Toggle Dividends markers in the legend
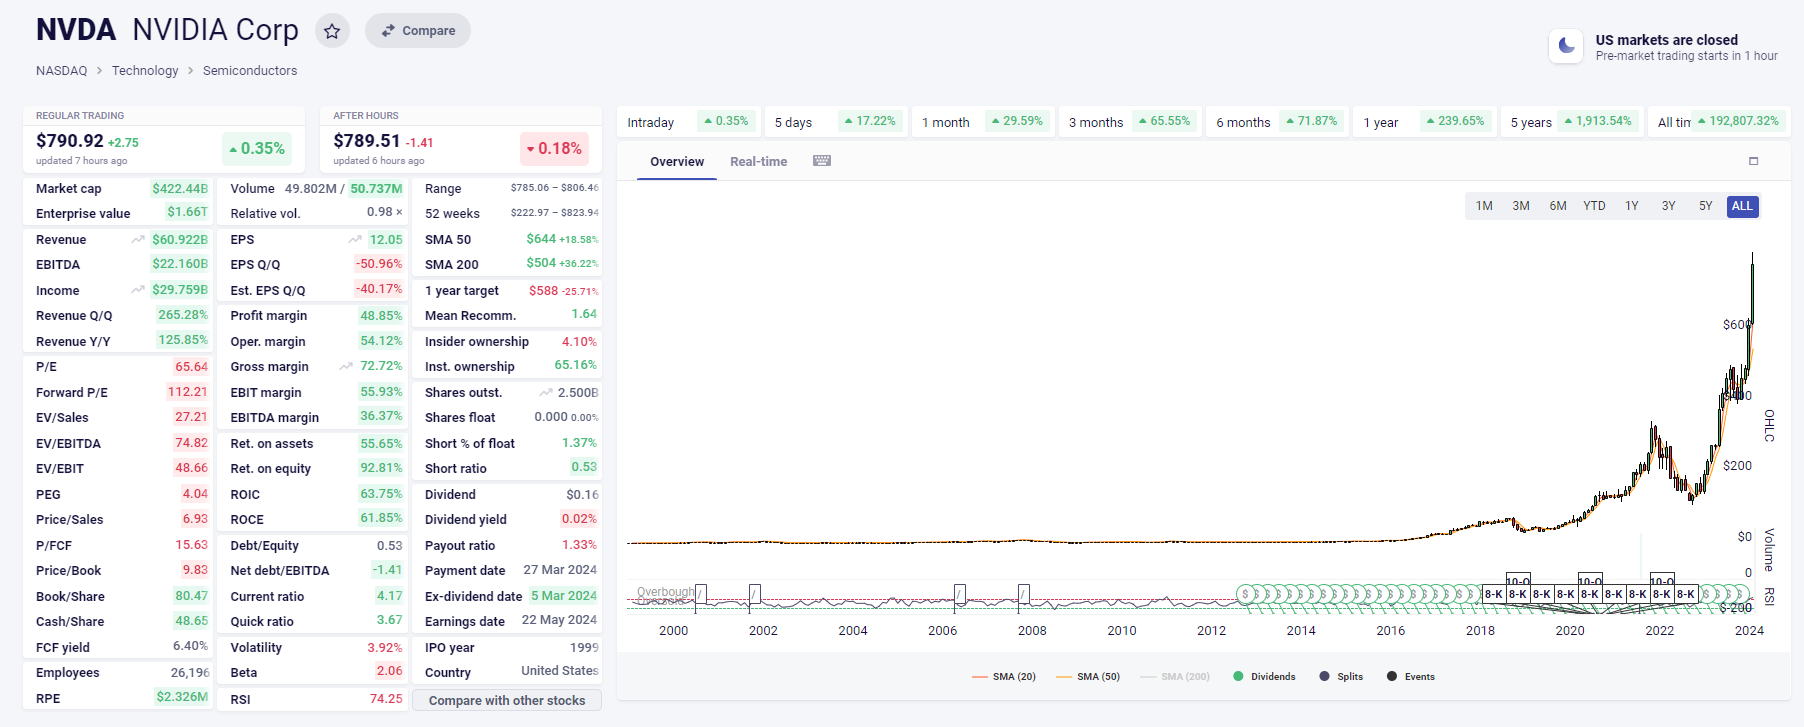The image size is (1804, 727). (x=1264, y=677)
